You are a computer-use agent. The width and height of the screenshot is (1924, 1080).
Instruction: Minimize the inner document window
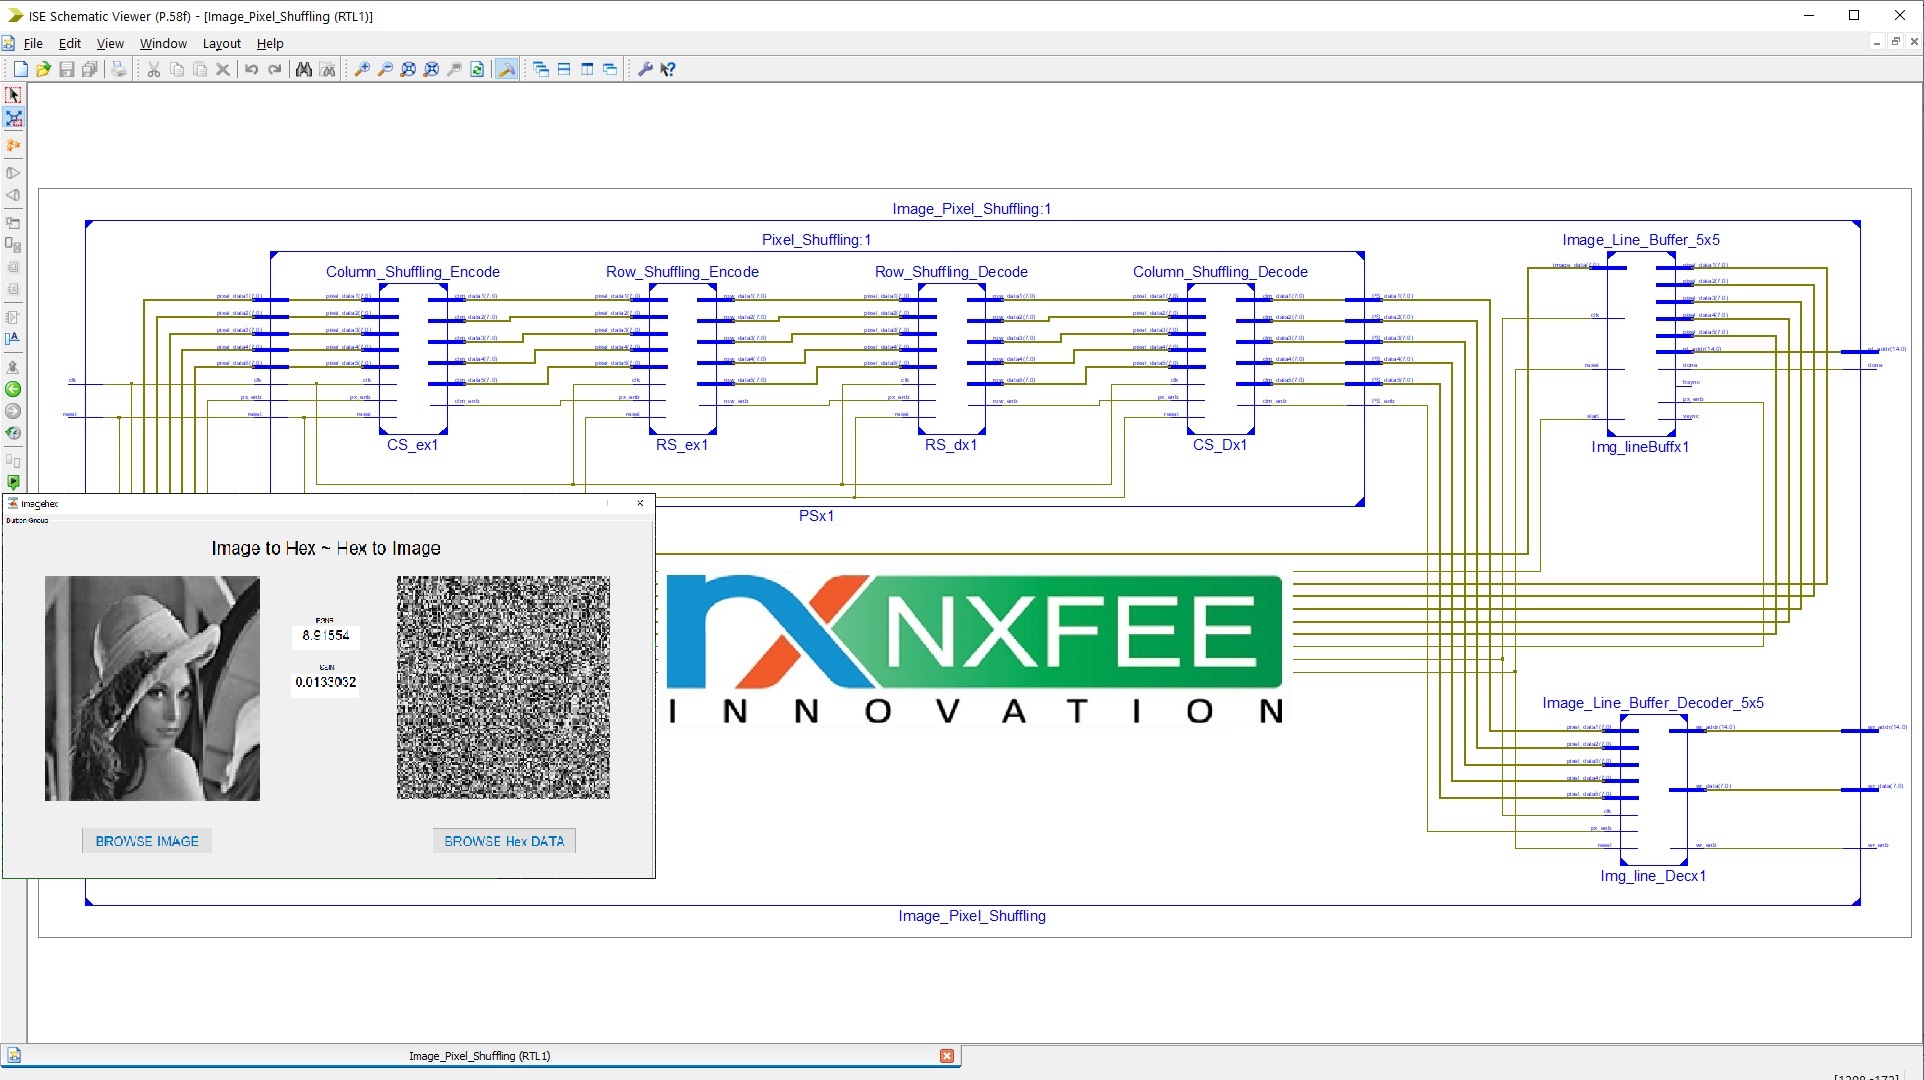(x=1876, y=42)
